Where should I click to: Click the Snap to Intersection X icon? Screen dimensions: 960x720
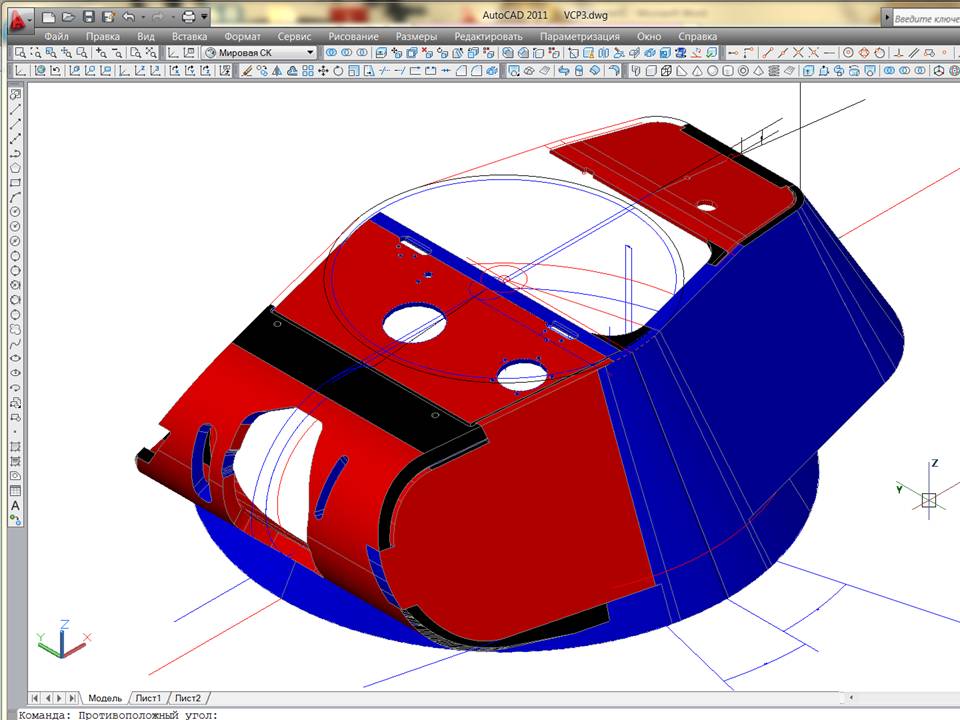point(798,53)
